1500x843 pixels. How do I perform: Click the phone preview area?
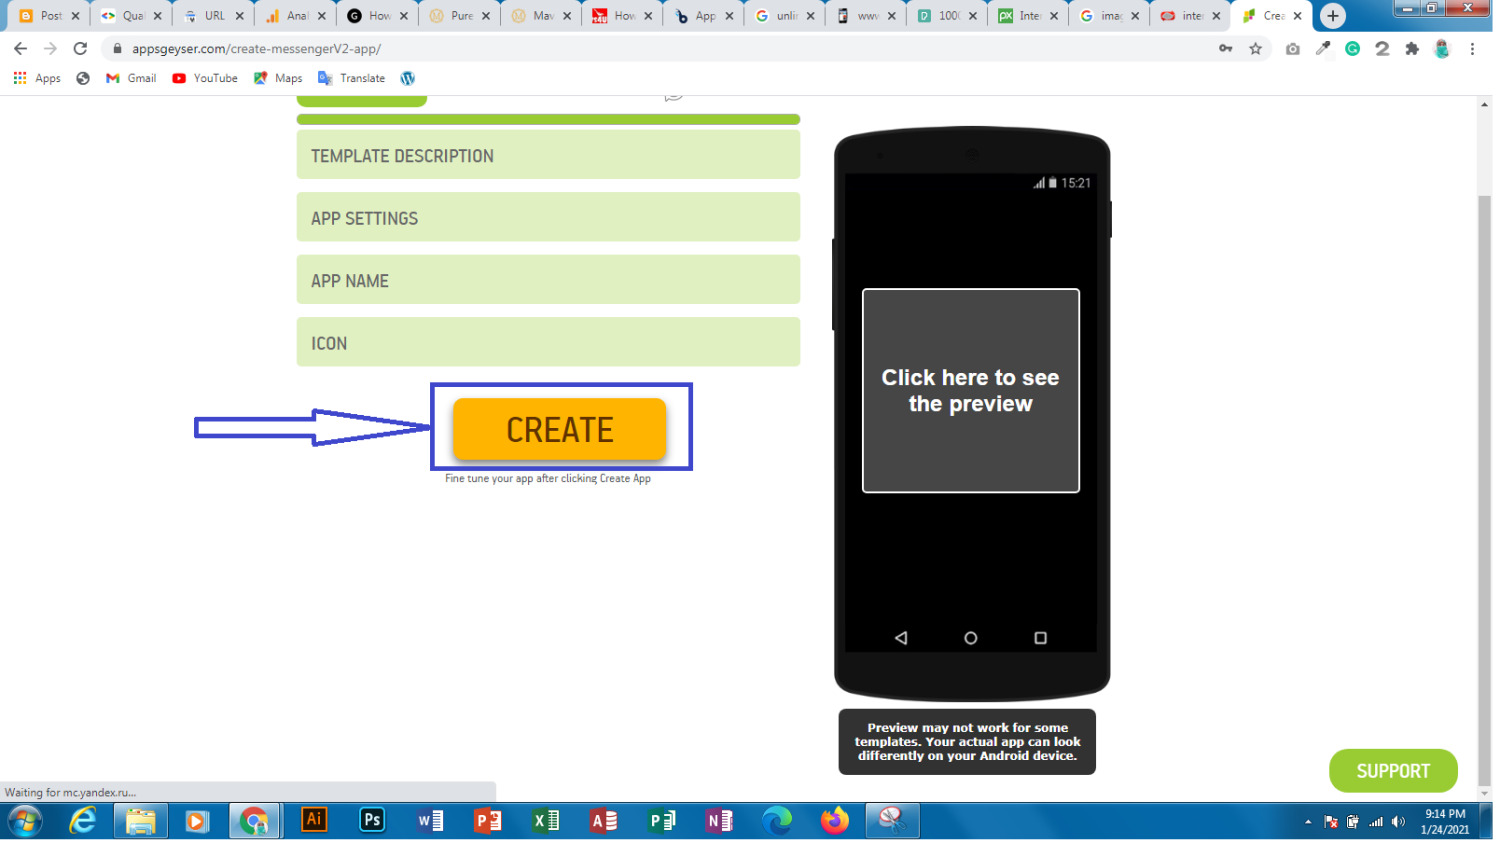tap(970, 391)
